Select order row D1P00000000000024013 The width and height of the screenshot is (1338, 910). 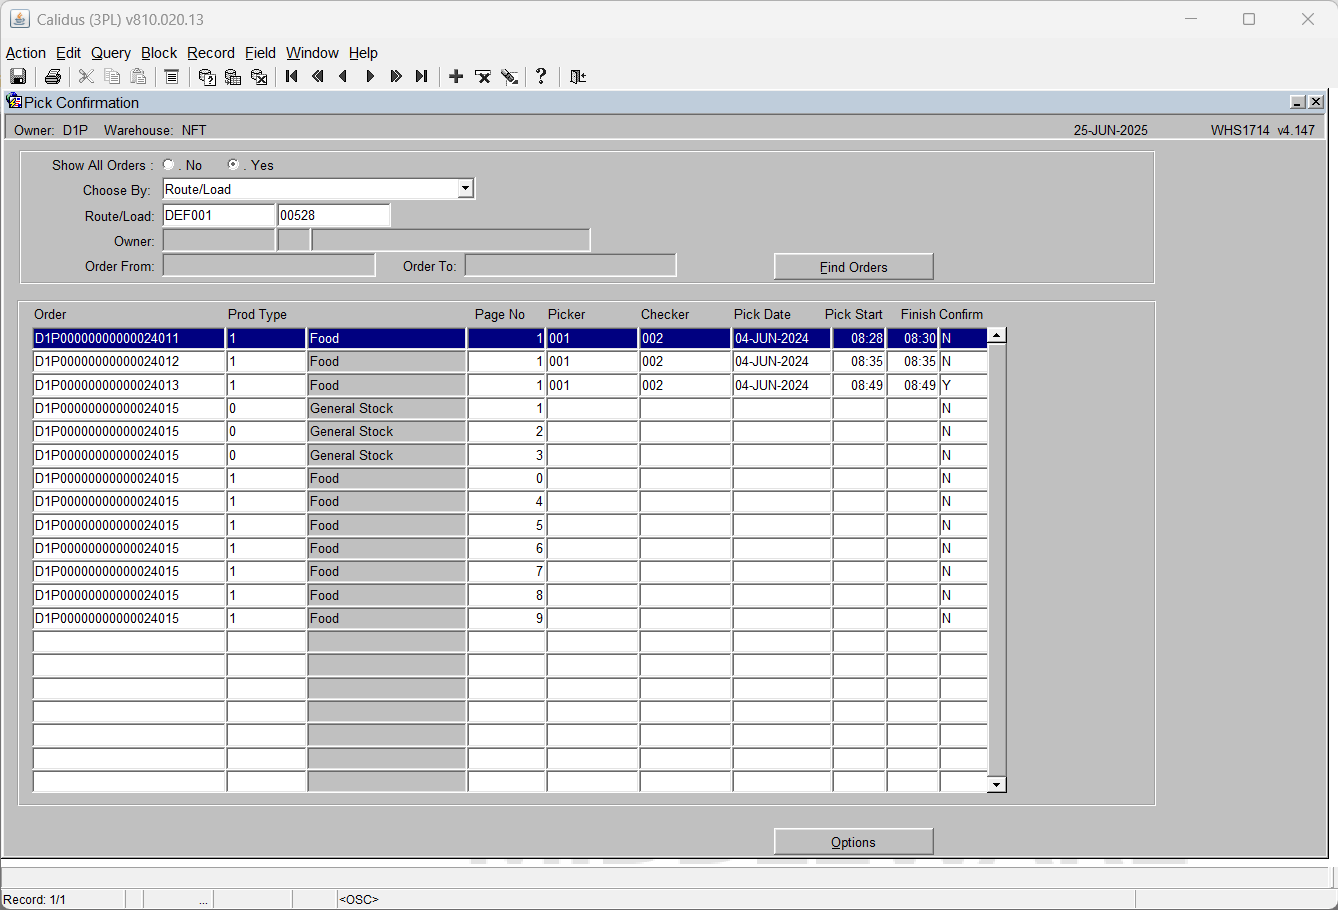(510, 385)
